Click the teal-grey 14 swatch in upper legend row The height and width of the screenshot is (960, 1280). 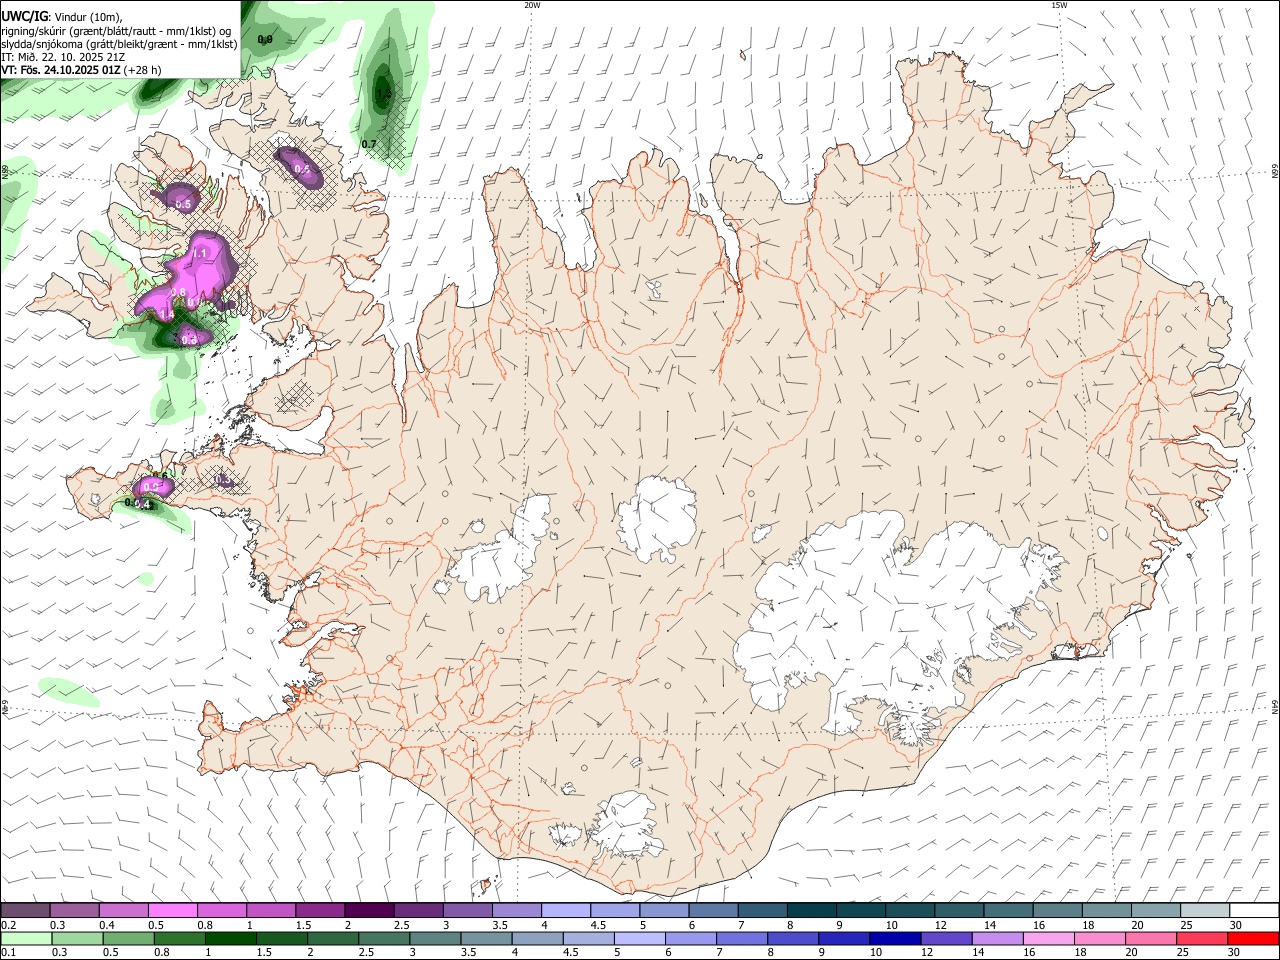click(1008, 910)
